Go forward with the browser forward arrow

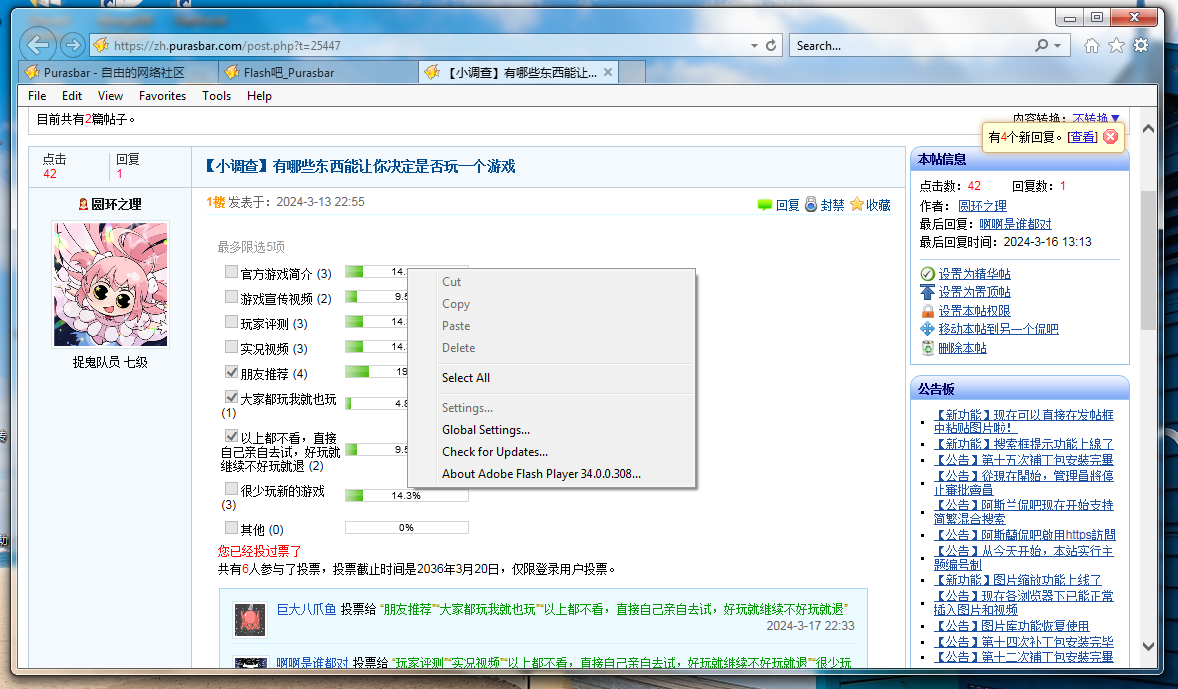(72, 45)
